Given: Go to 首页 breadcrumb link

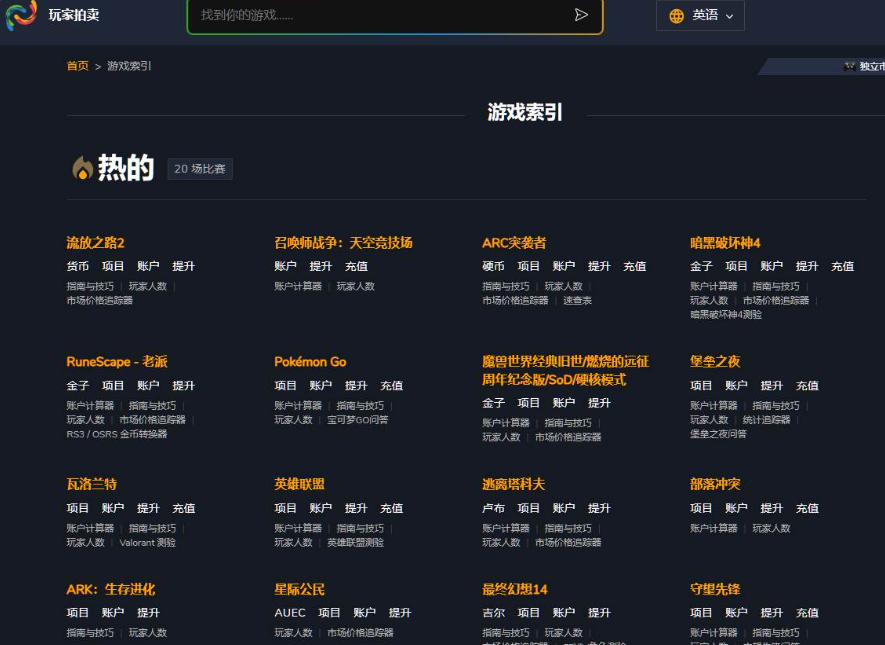Looking at the screenshot, I should pos(78,66).
